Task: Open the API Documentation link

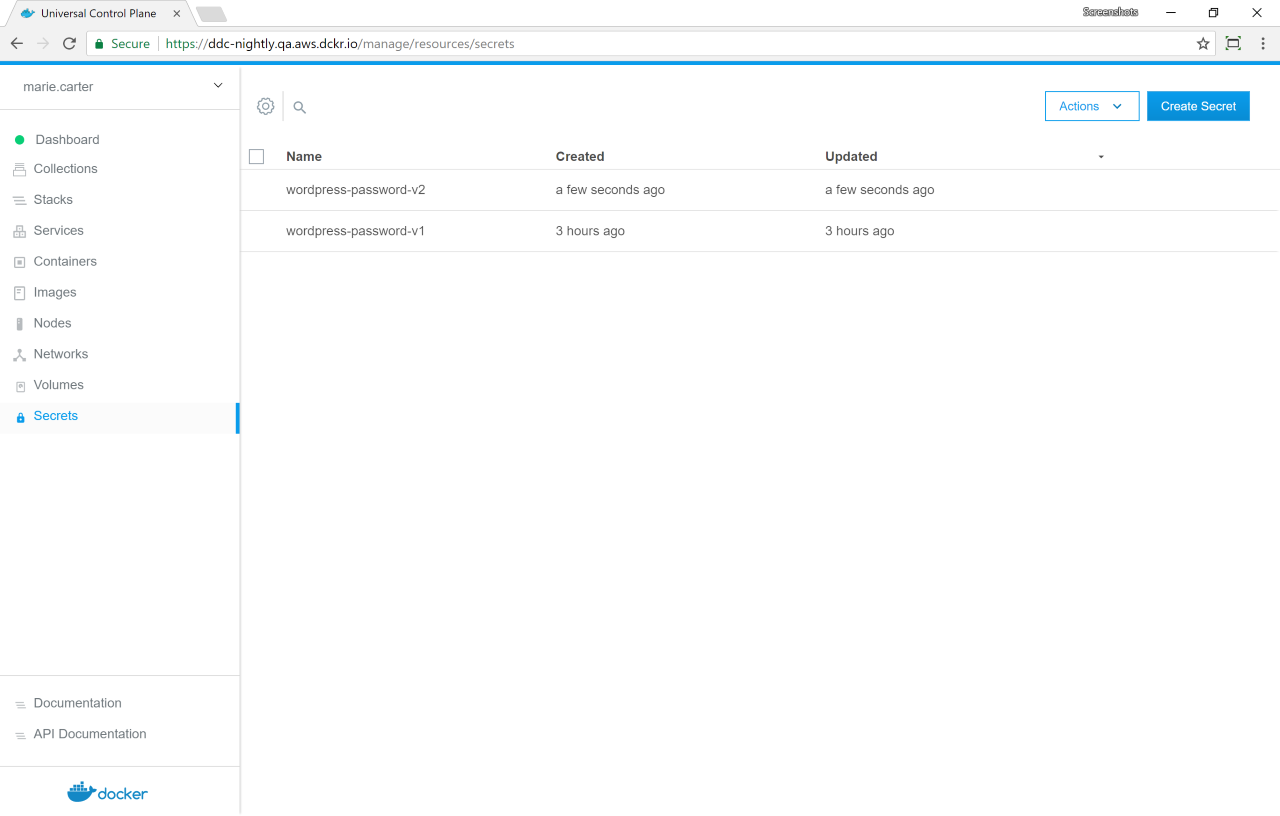Action: [90, 734]
